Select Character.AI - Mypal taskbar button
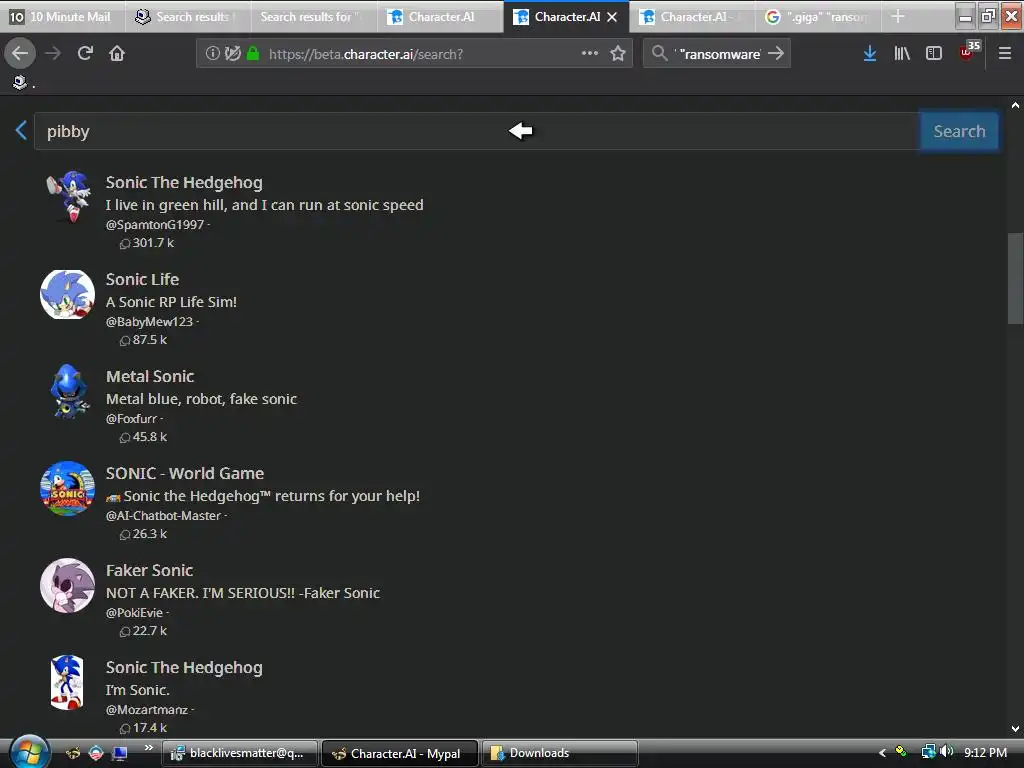Image resolution: width=1024 pixels, height=768 pixels. [400, 753]
